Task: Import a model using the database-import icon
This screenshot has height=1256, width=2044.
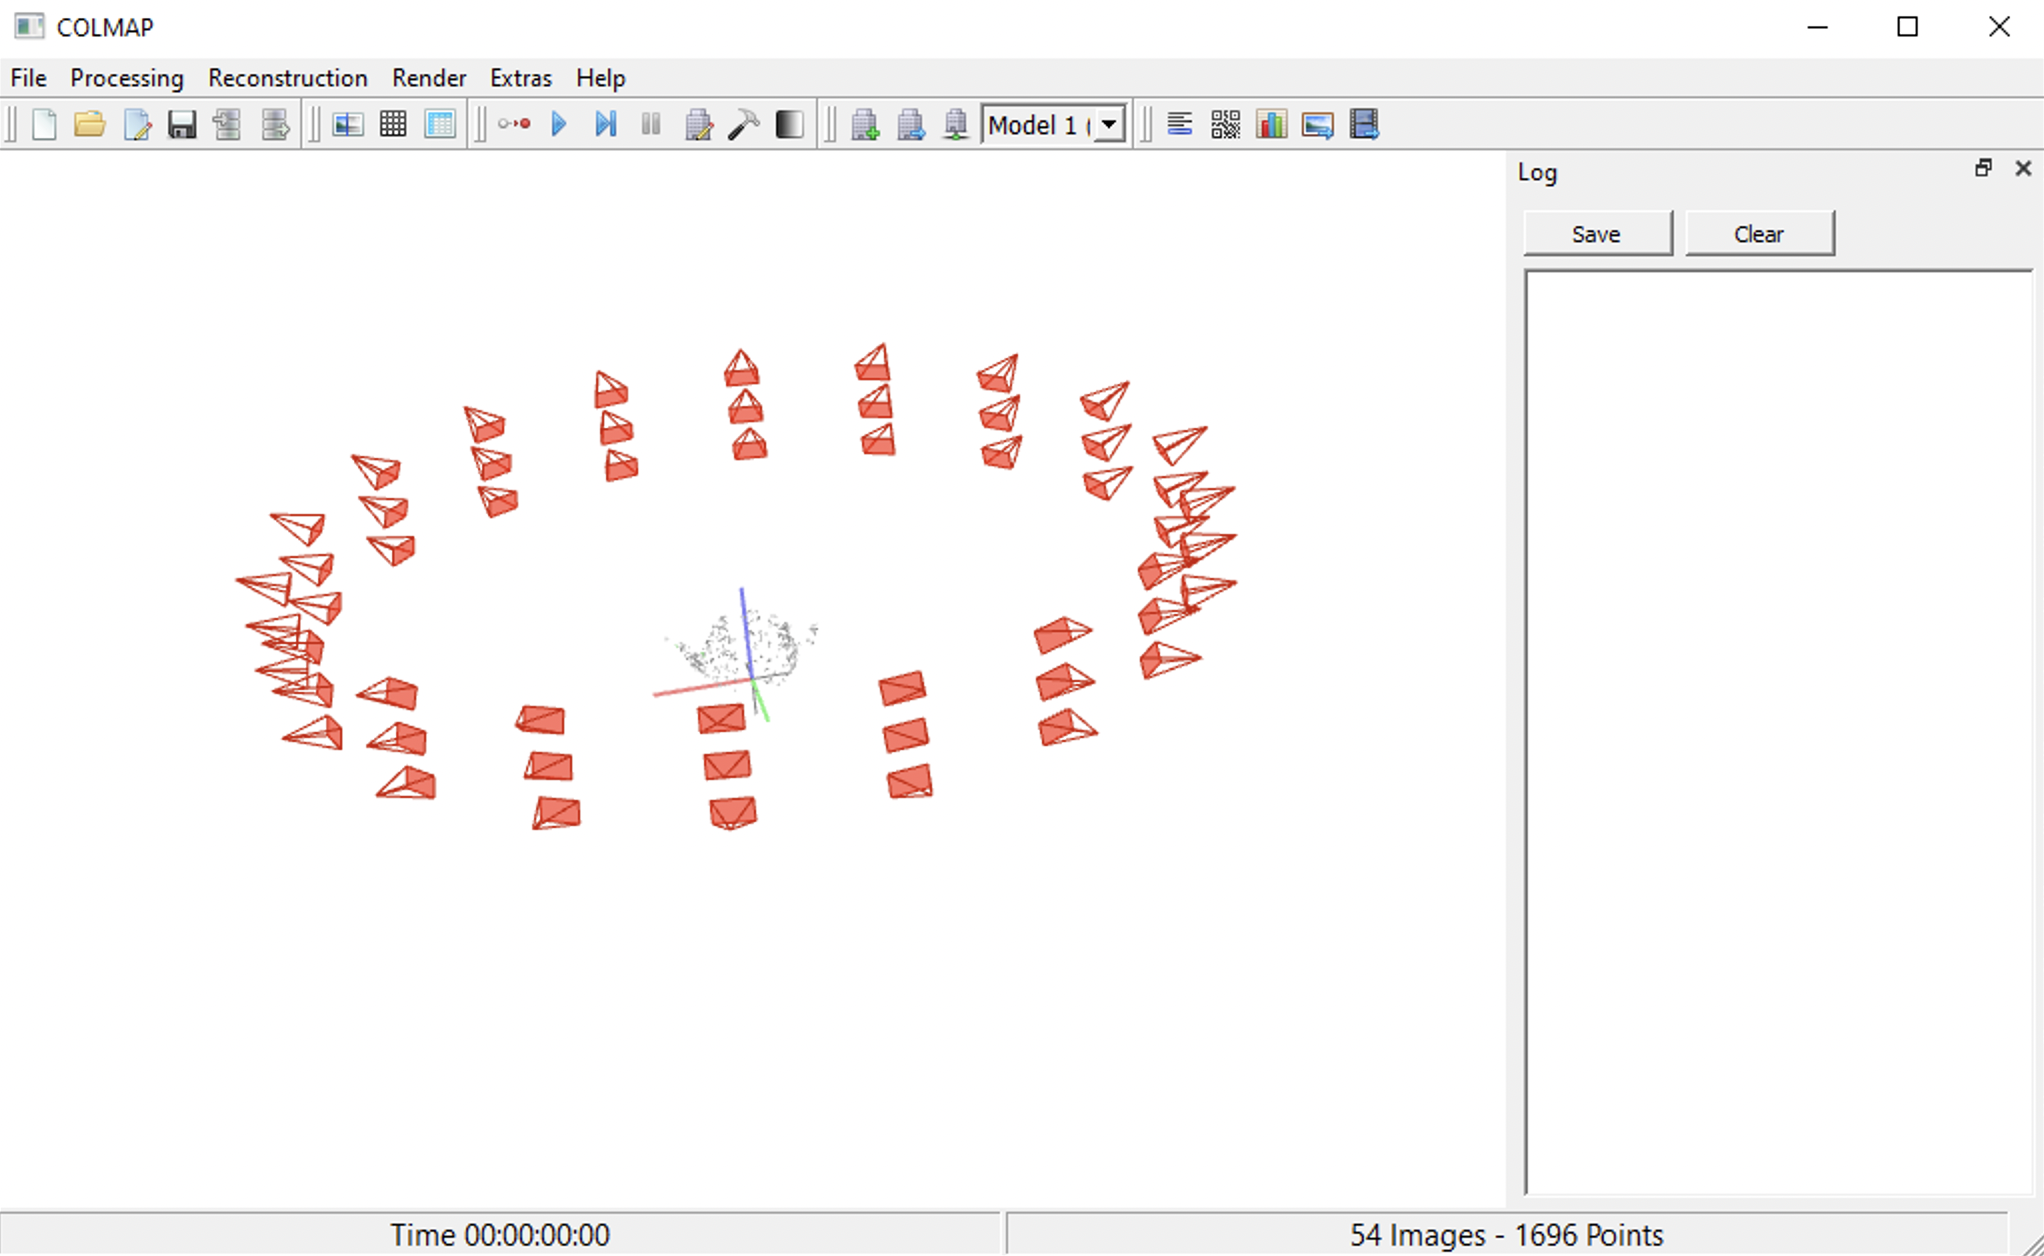Action: pyautogui.click(x=227, y=124)
